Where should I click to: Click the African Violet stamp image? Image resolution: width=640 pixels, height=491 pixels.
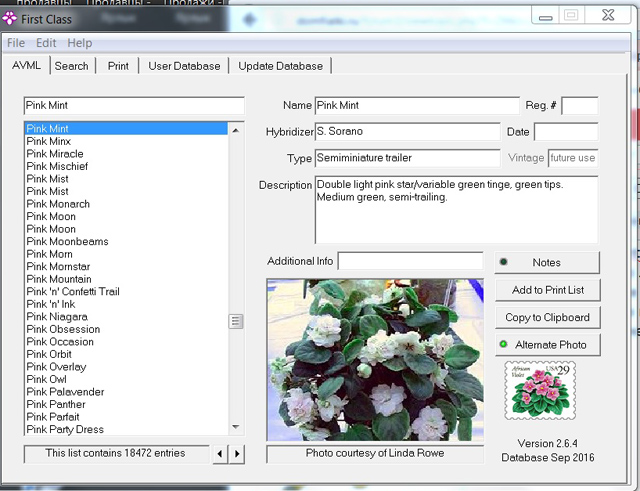coord(540,391)
